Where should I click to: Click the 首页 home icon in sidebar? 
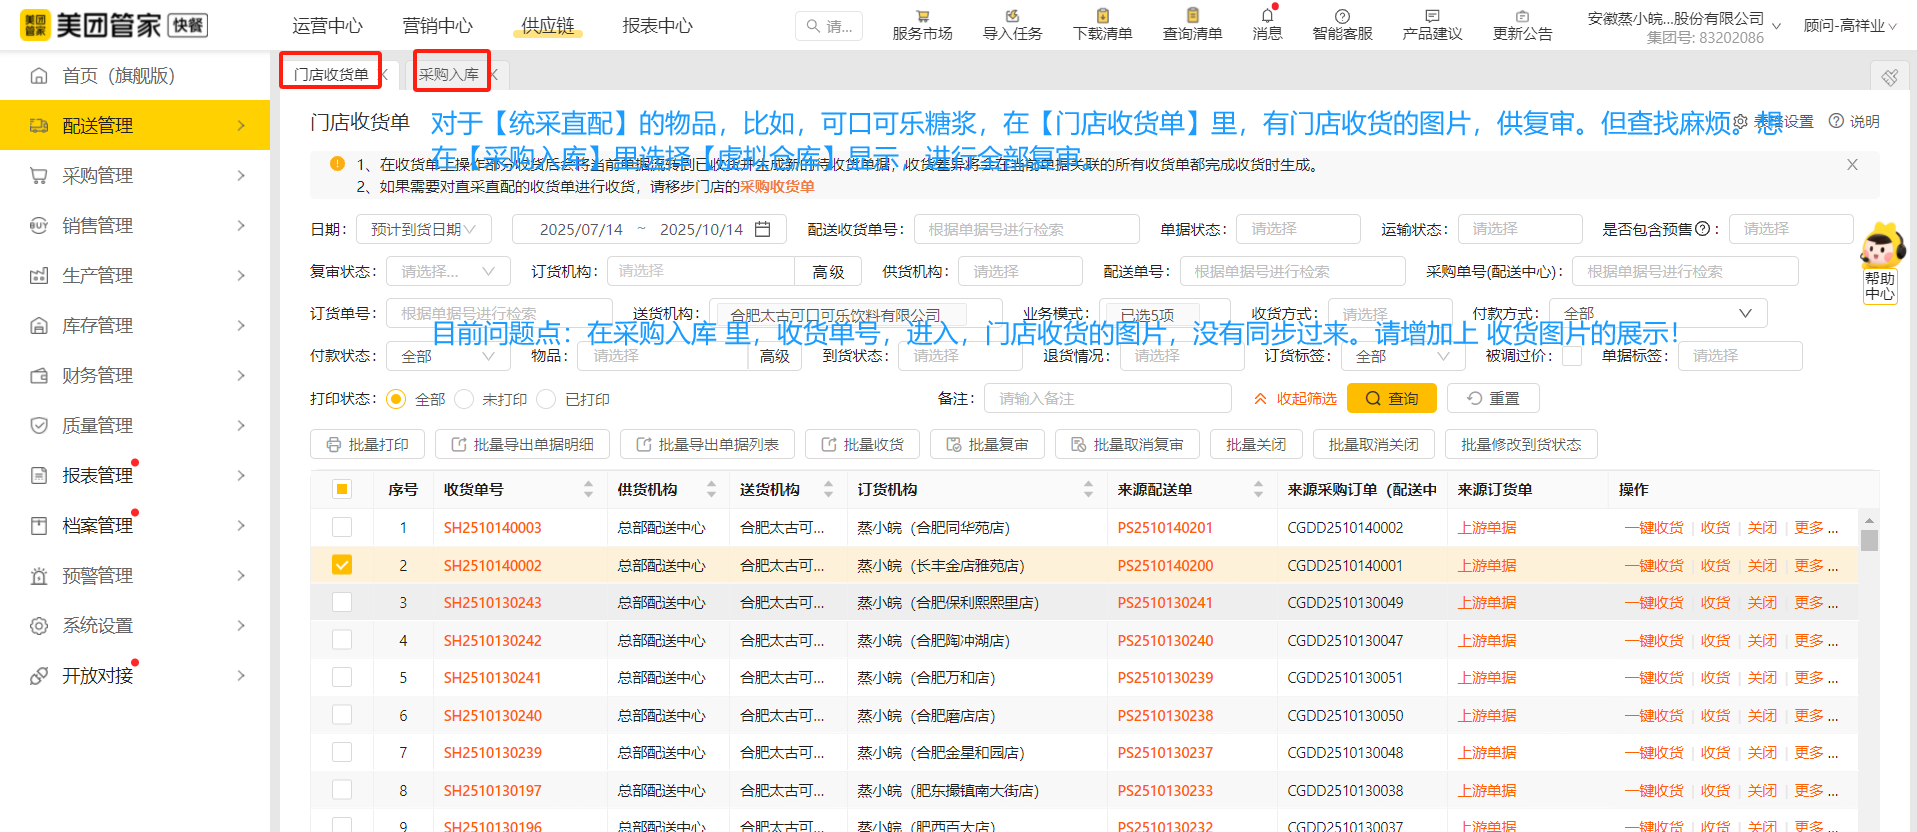click(39, 76)
